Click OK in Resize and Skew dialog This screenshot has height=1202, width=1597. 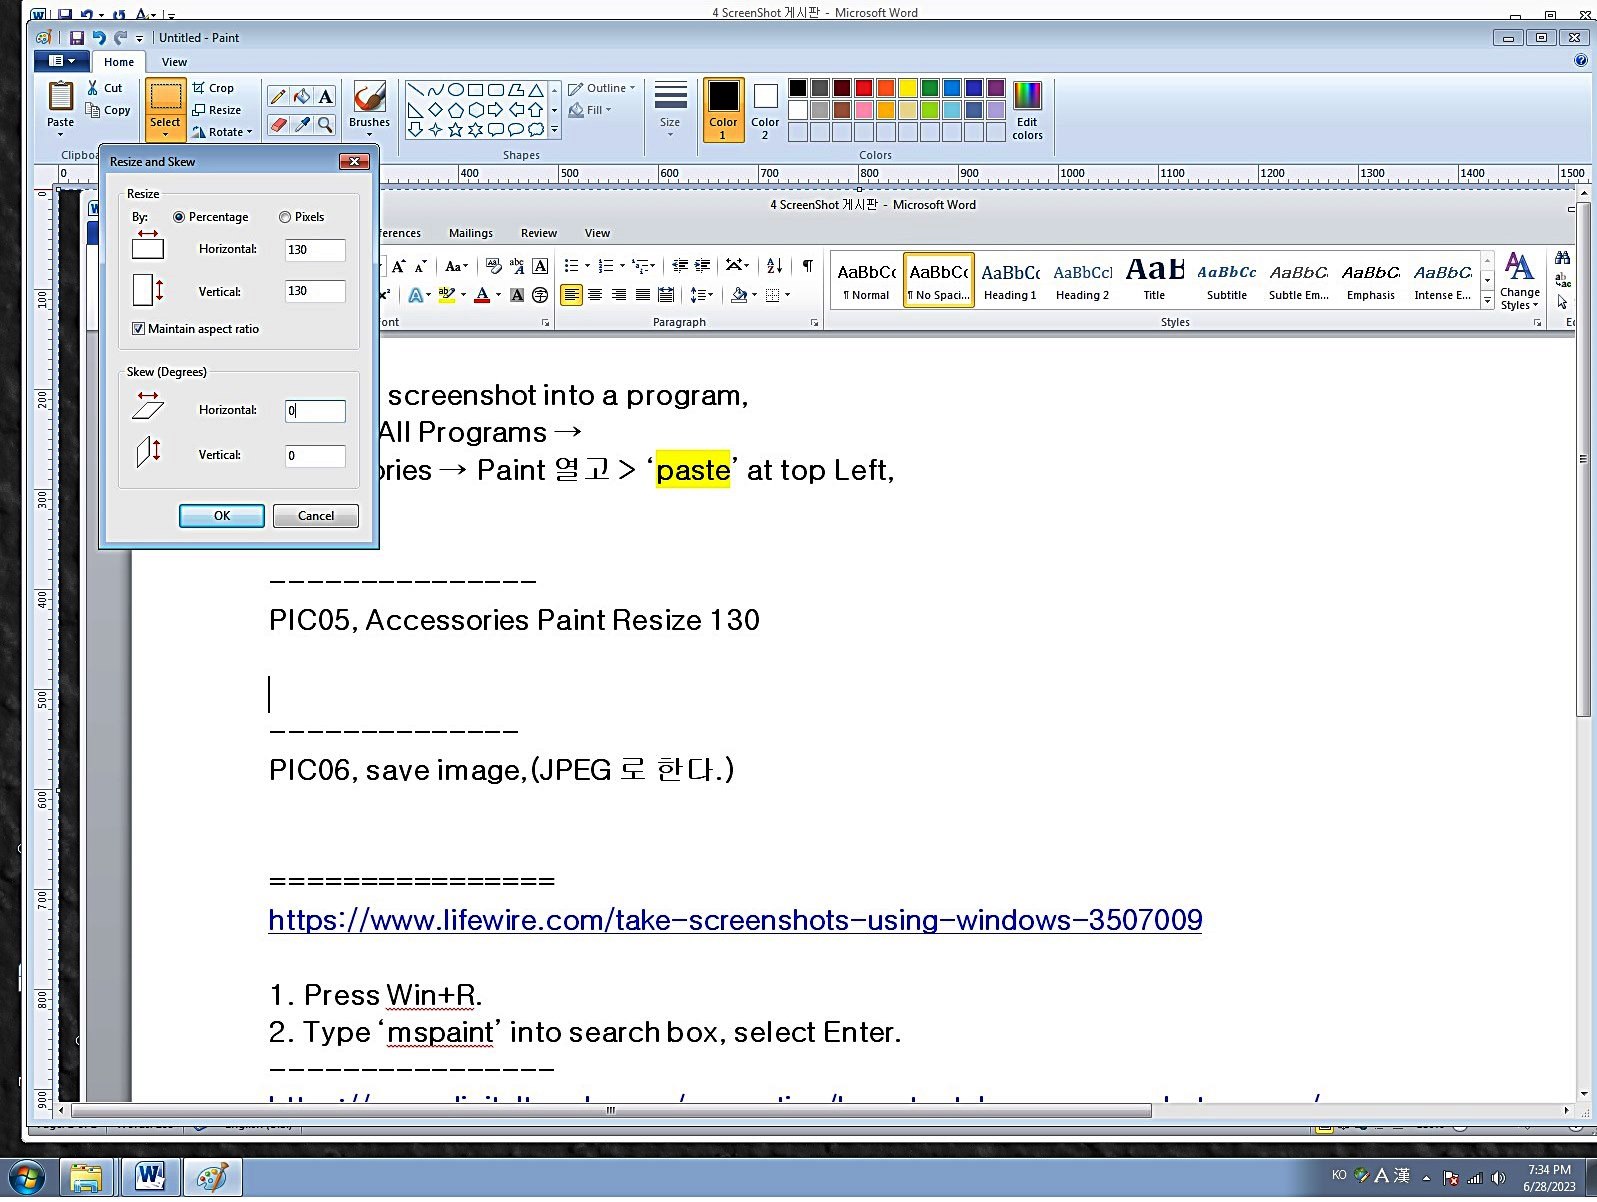[x=222, y=516]
